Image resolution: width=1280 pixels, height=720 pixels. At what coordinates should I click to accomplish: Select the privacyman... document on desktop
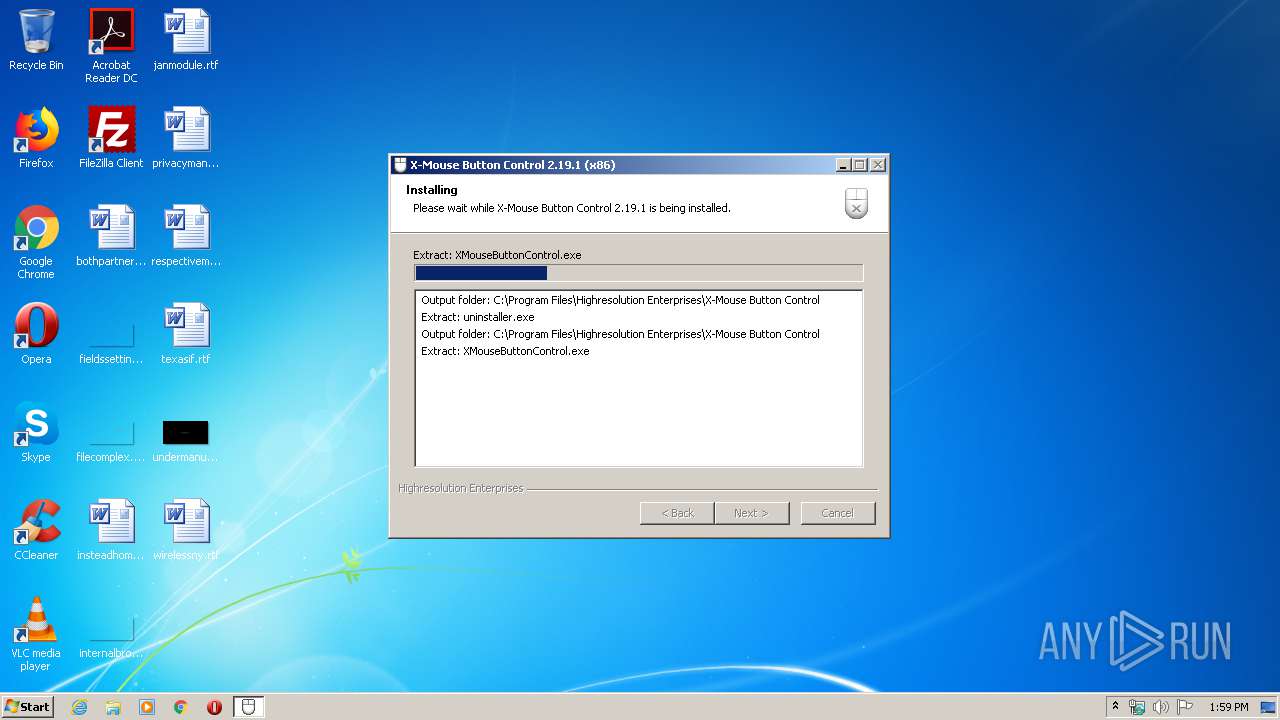point(186,138)
